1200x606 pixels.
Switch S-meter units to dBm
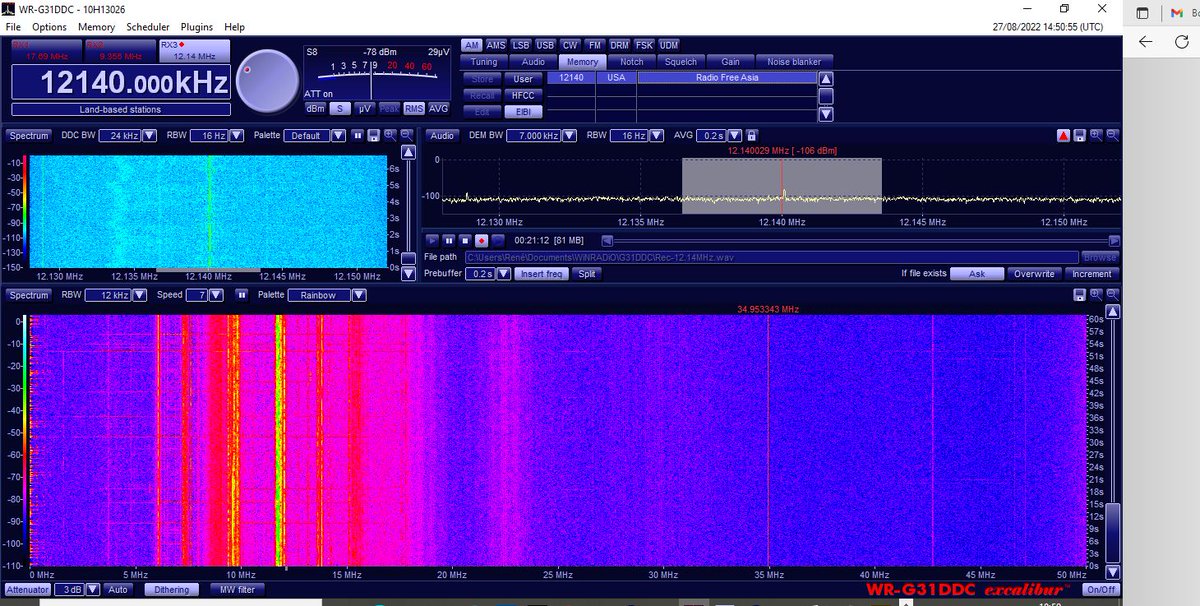click(315, 108)
